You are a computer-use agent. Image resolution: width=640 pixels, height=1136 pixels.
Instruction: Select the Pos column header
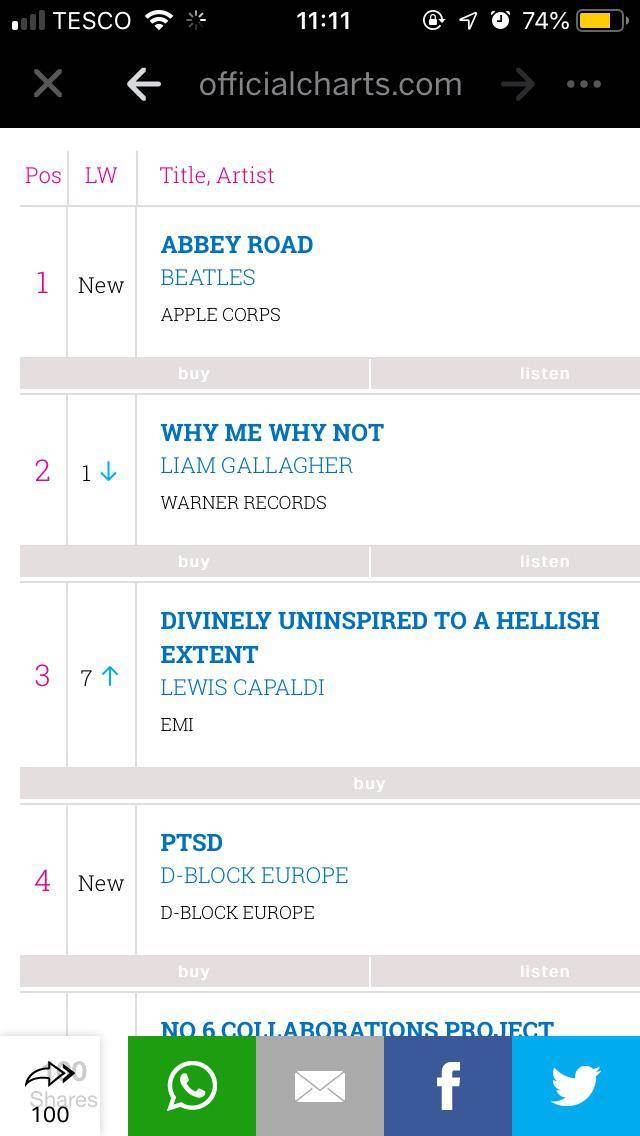(x=42, y=175)
